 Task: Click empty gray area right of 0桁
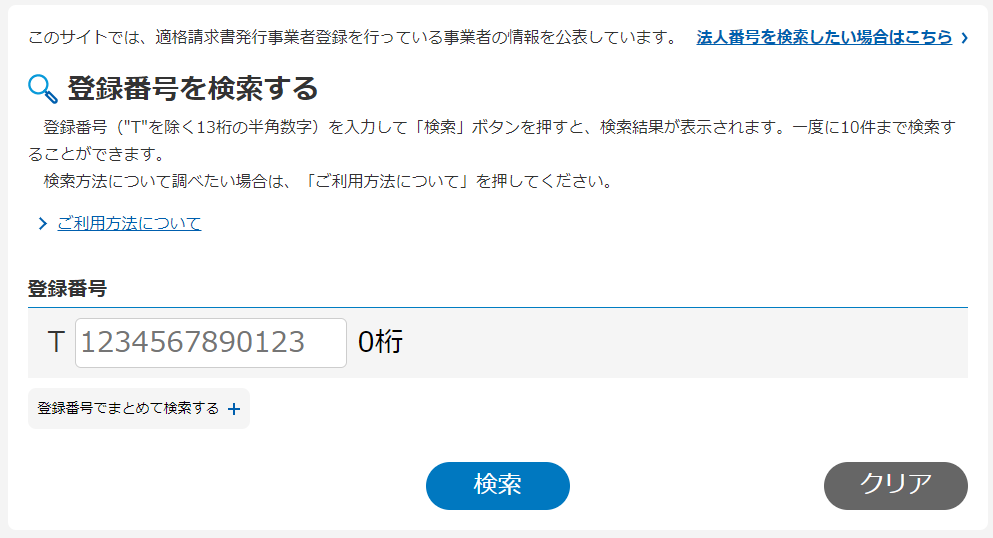[x=684, y=342]
